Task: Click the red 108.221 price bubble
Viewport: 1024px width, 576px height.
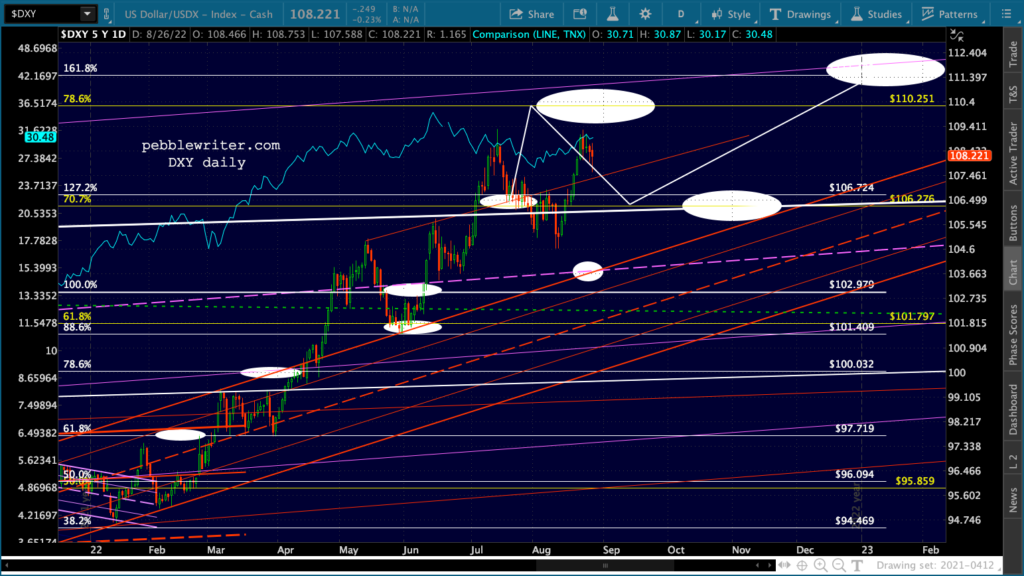Action: [969, 155]
